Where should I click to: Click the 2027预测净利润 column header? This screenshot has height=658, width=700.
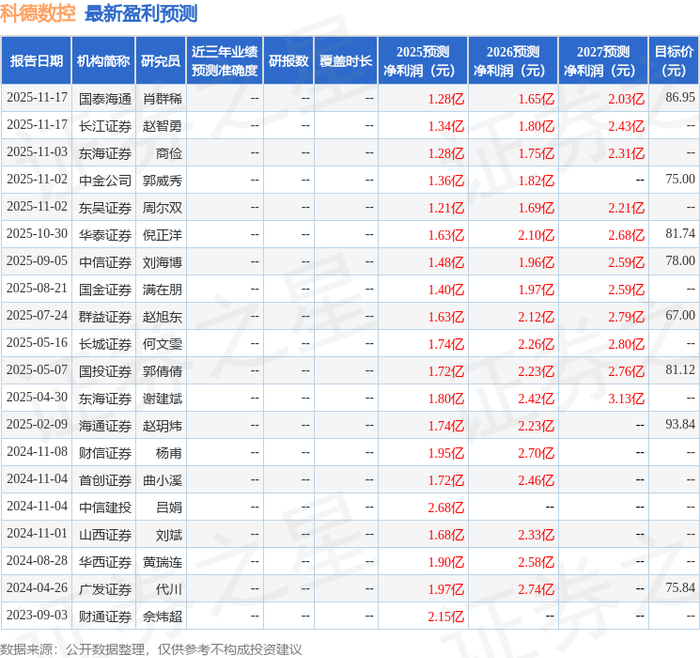coord(603,61)
